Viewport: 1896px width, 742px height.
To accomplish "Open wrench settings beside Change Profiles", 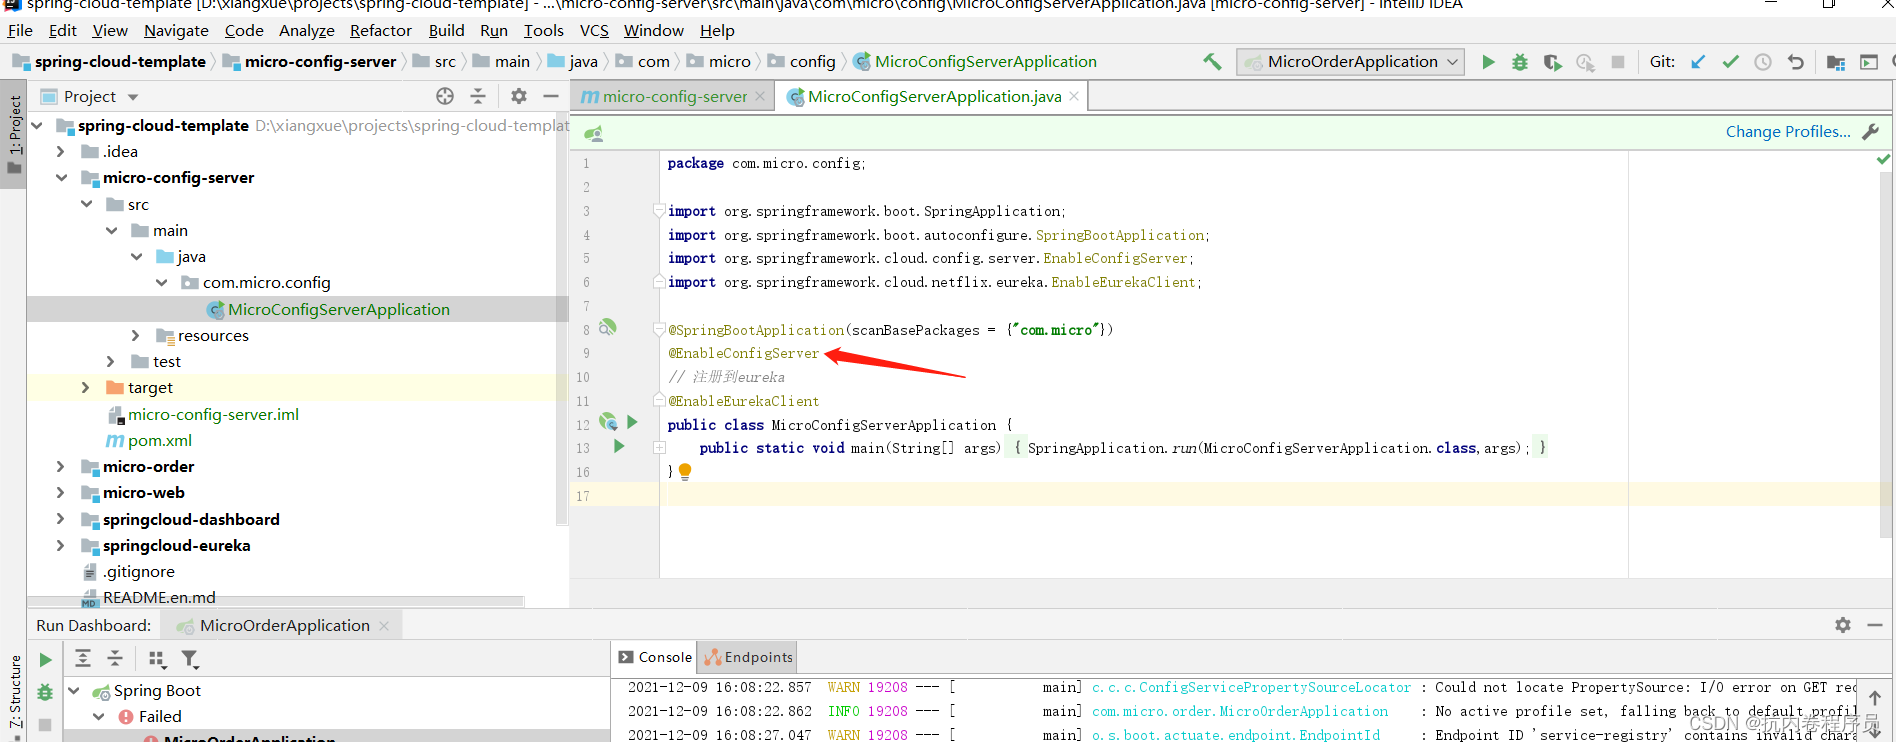I will (x=1871, y=132).
